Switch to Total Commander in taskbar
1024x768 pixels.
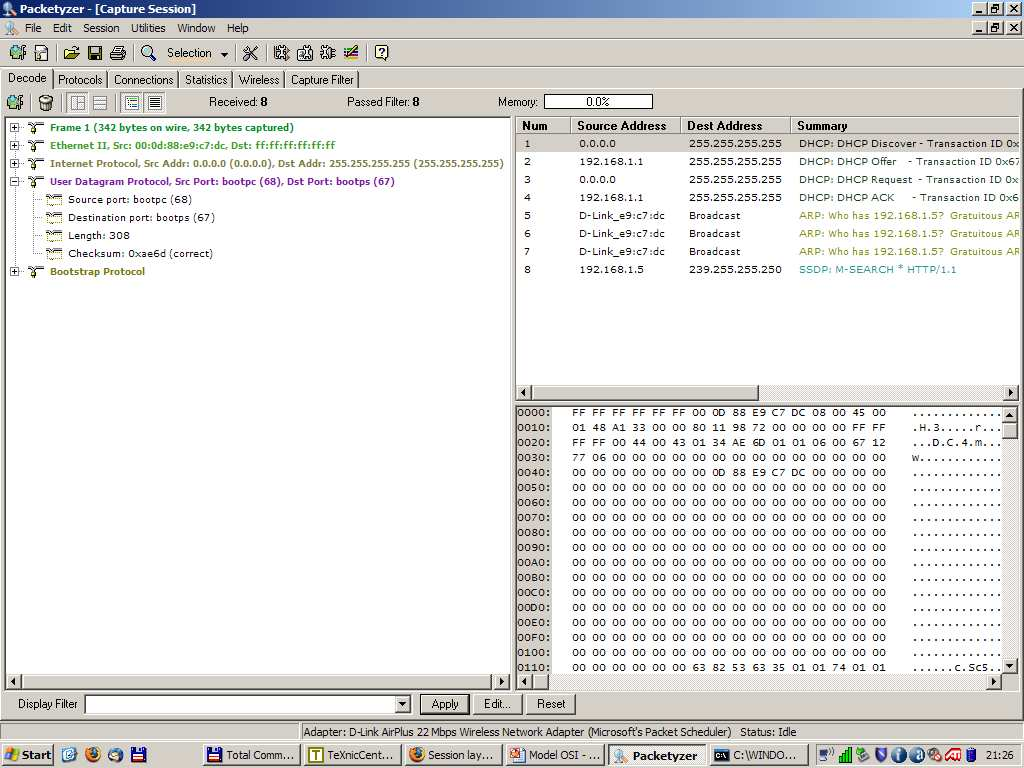[x=252, y=755]
